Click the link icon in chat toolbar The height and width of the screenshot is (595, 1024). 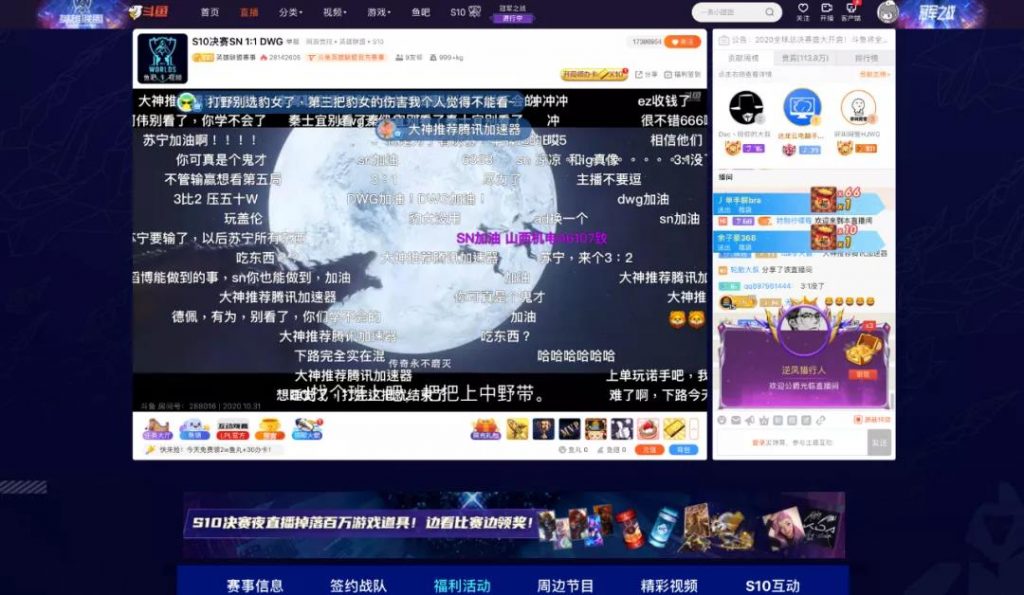[821, 420]
